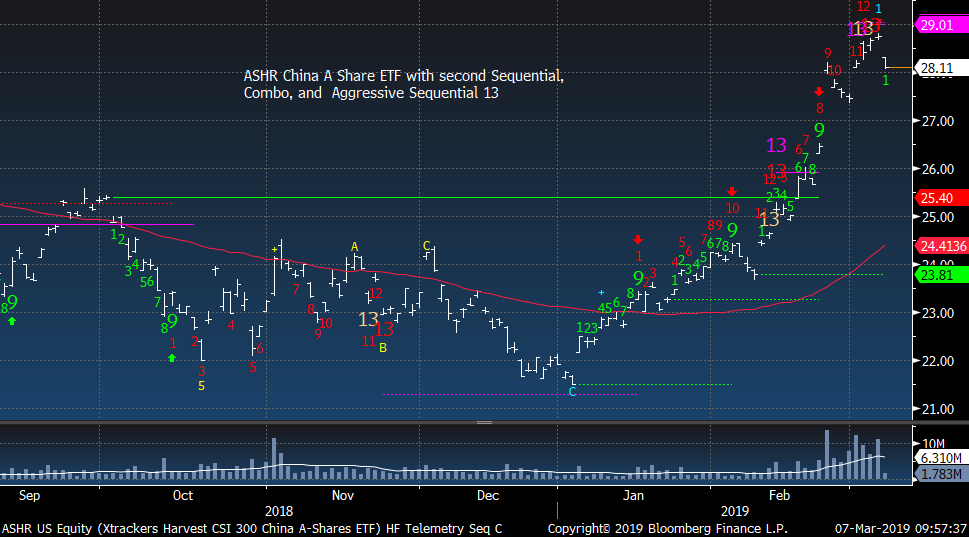Click the ASHR US Equity ticker description
The height and width of the screenshot is (537, 969).
tap(252, 529)
